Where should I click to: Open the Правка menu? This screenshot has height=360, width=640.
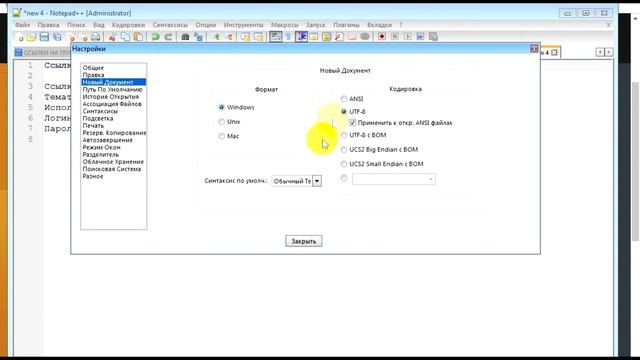49,25
